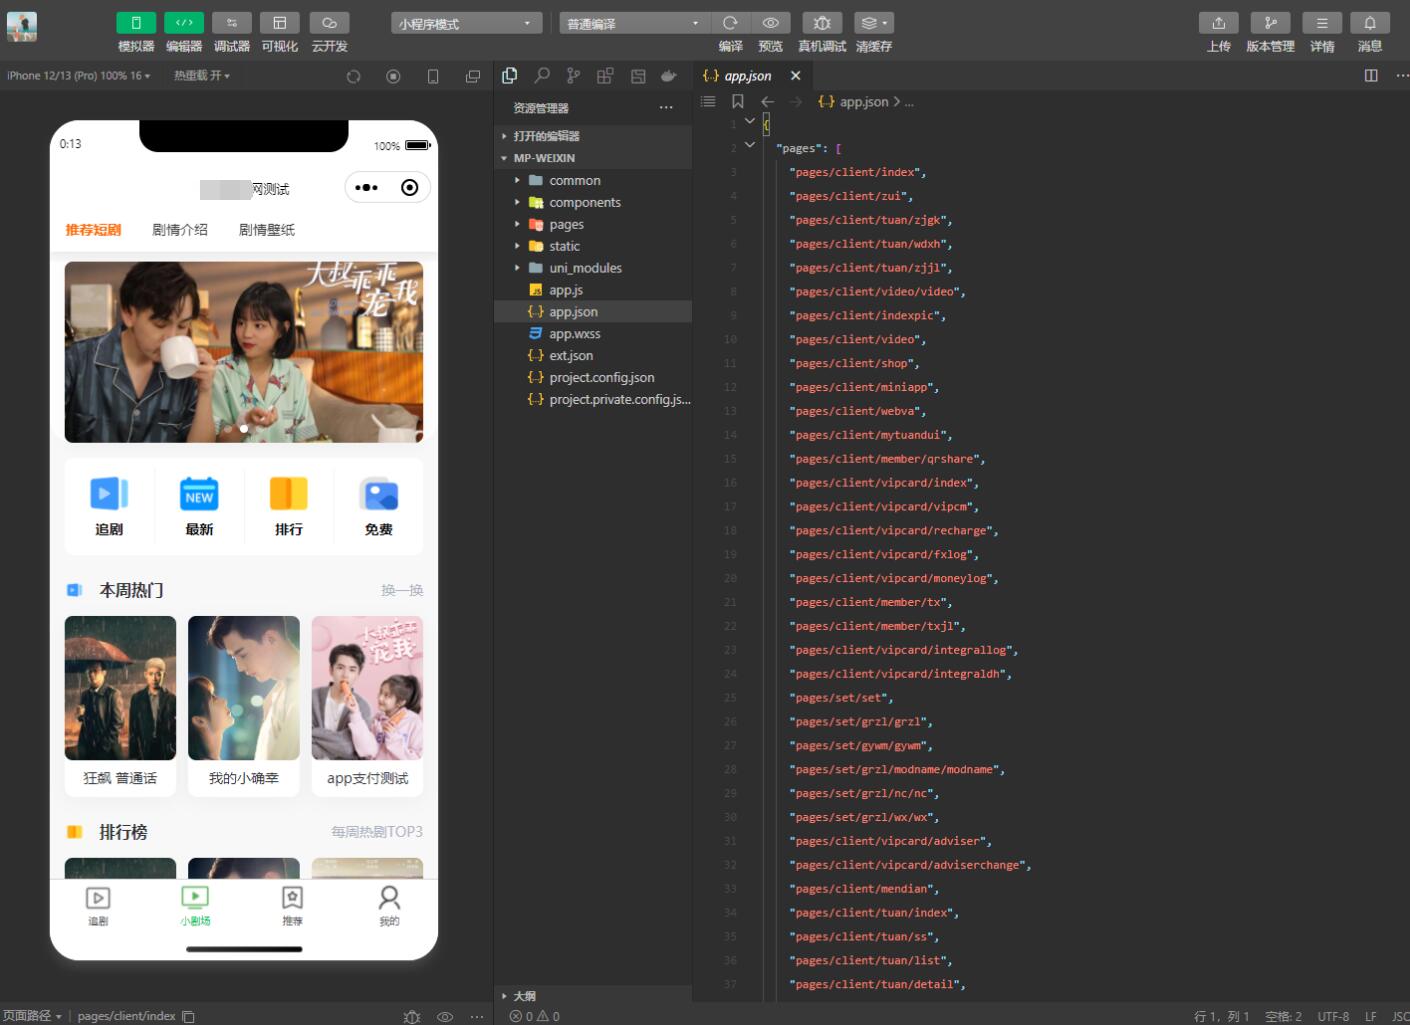
Task: Toggle the editor panel button
Action: pyautogui.click(x=184, y=23)
